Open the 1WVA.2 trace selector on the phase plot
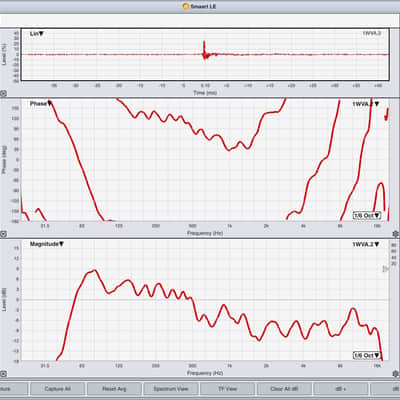Image resolution: width=400 pixels, height=400 pixels. click(x=366, y=104)
